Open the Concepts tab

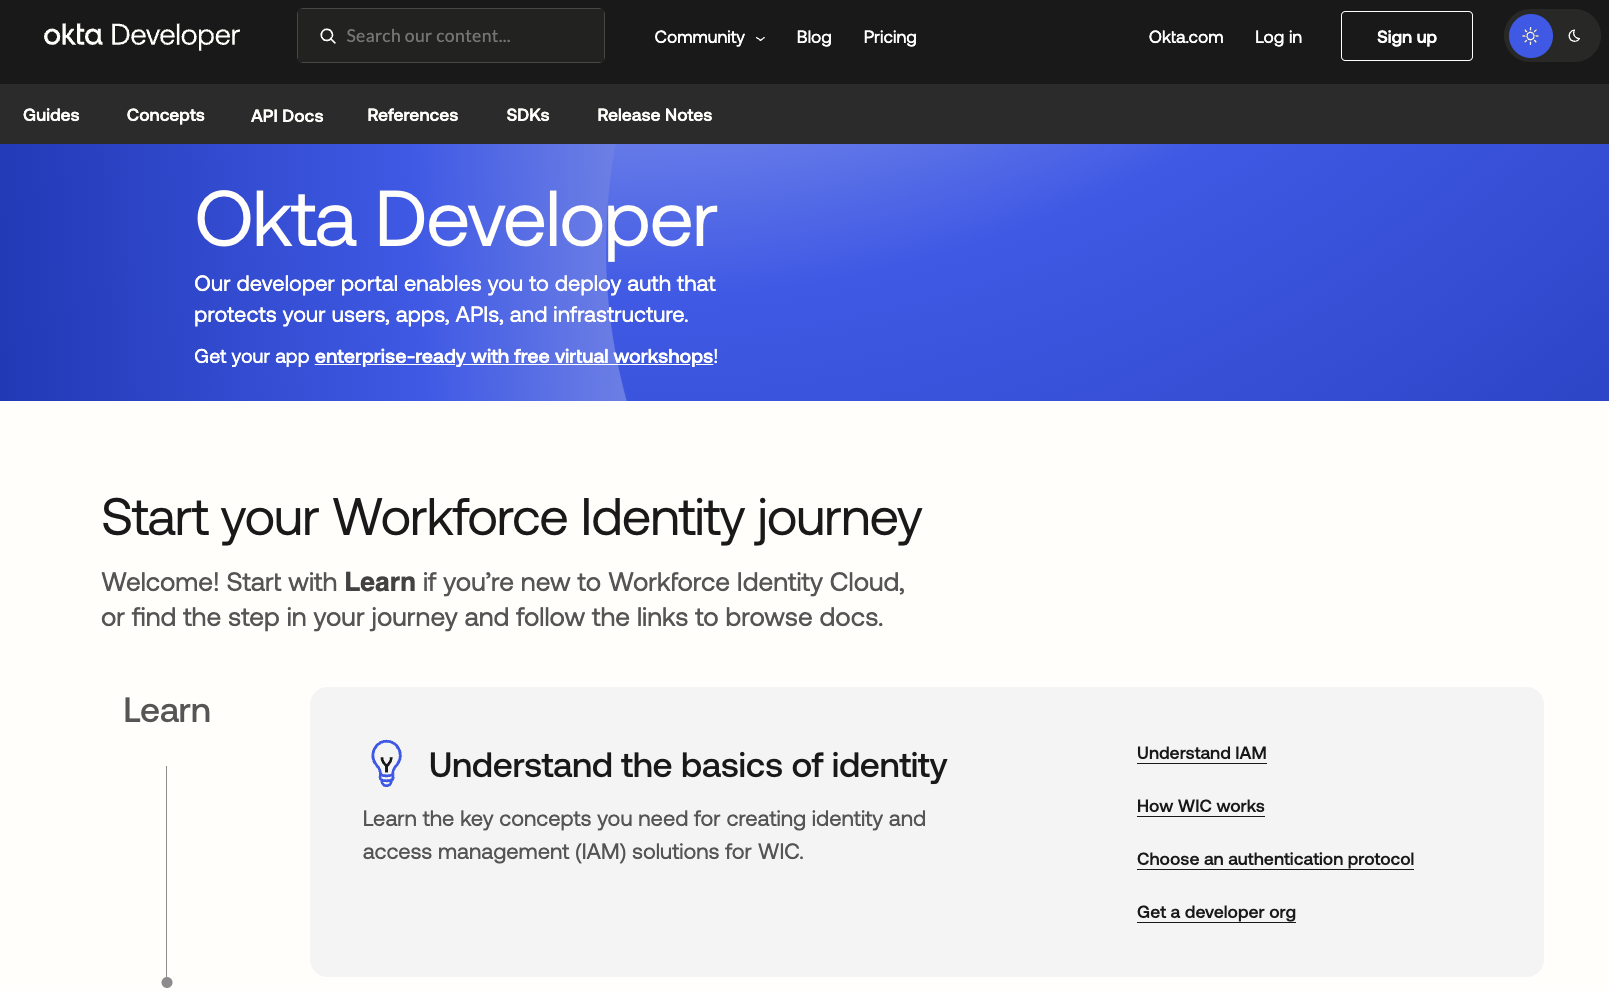click(165, 115)
